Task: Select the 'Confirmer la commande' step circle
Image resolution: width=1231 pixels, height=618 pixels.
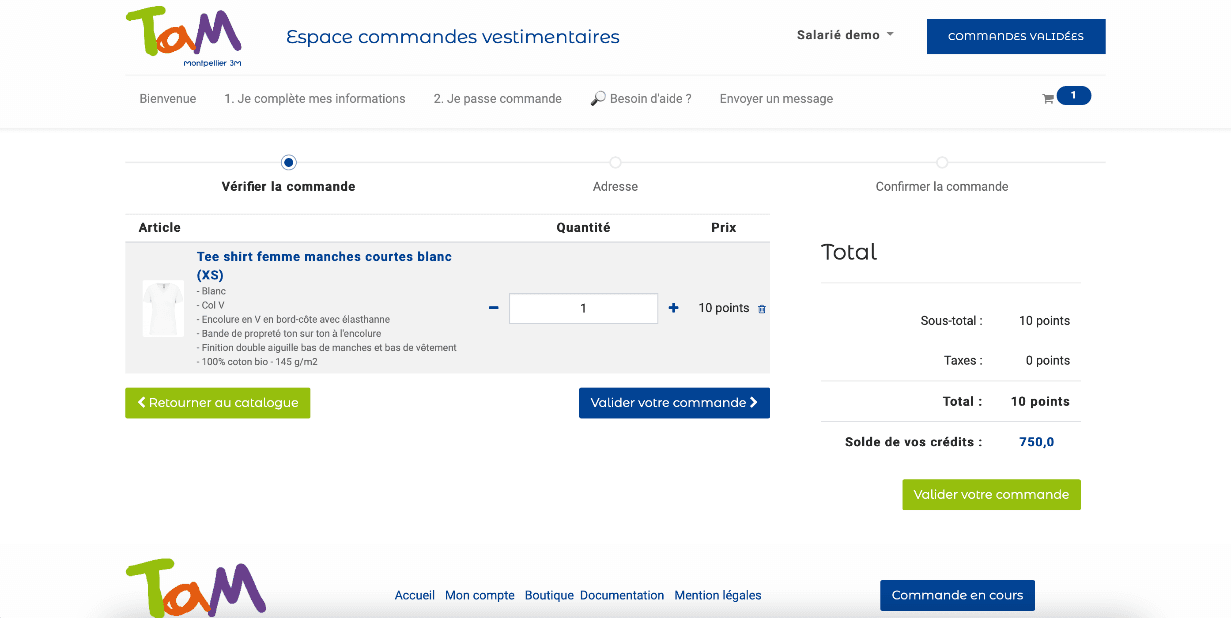Action: coord(942,162)
